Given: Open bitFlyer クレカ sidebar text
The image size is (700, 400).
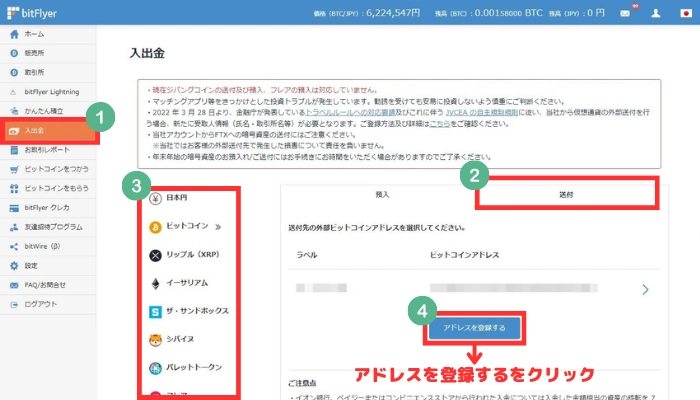Looking at the screenshot, I should pyautogui.click(x=47, y=208).
